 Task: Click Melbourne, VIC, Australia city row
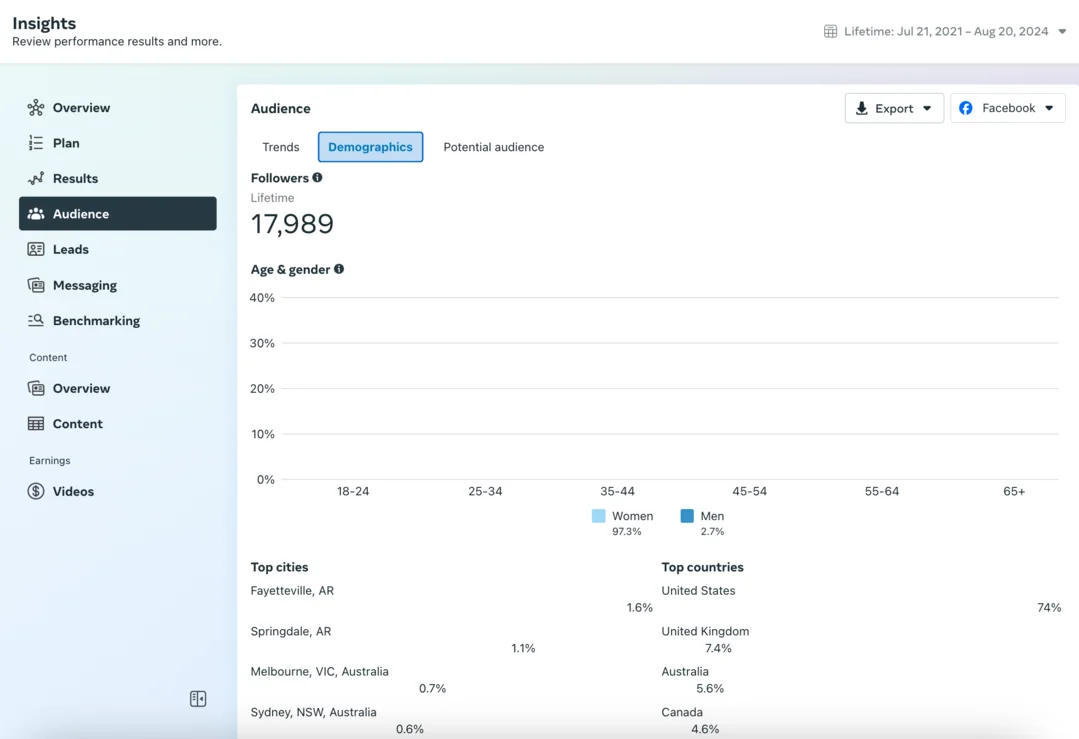click(451, 680)
